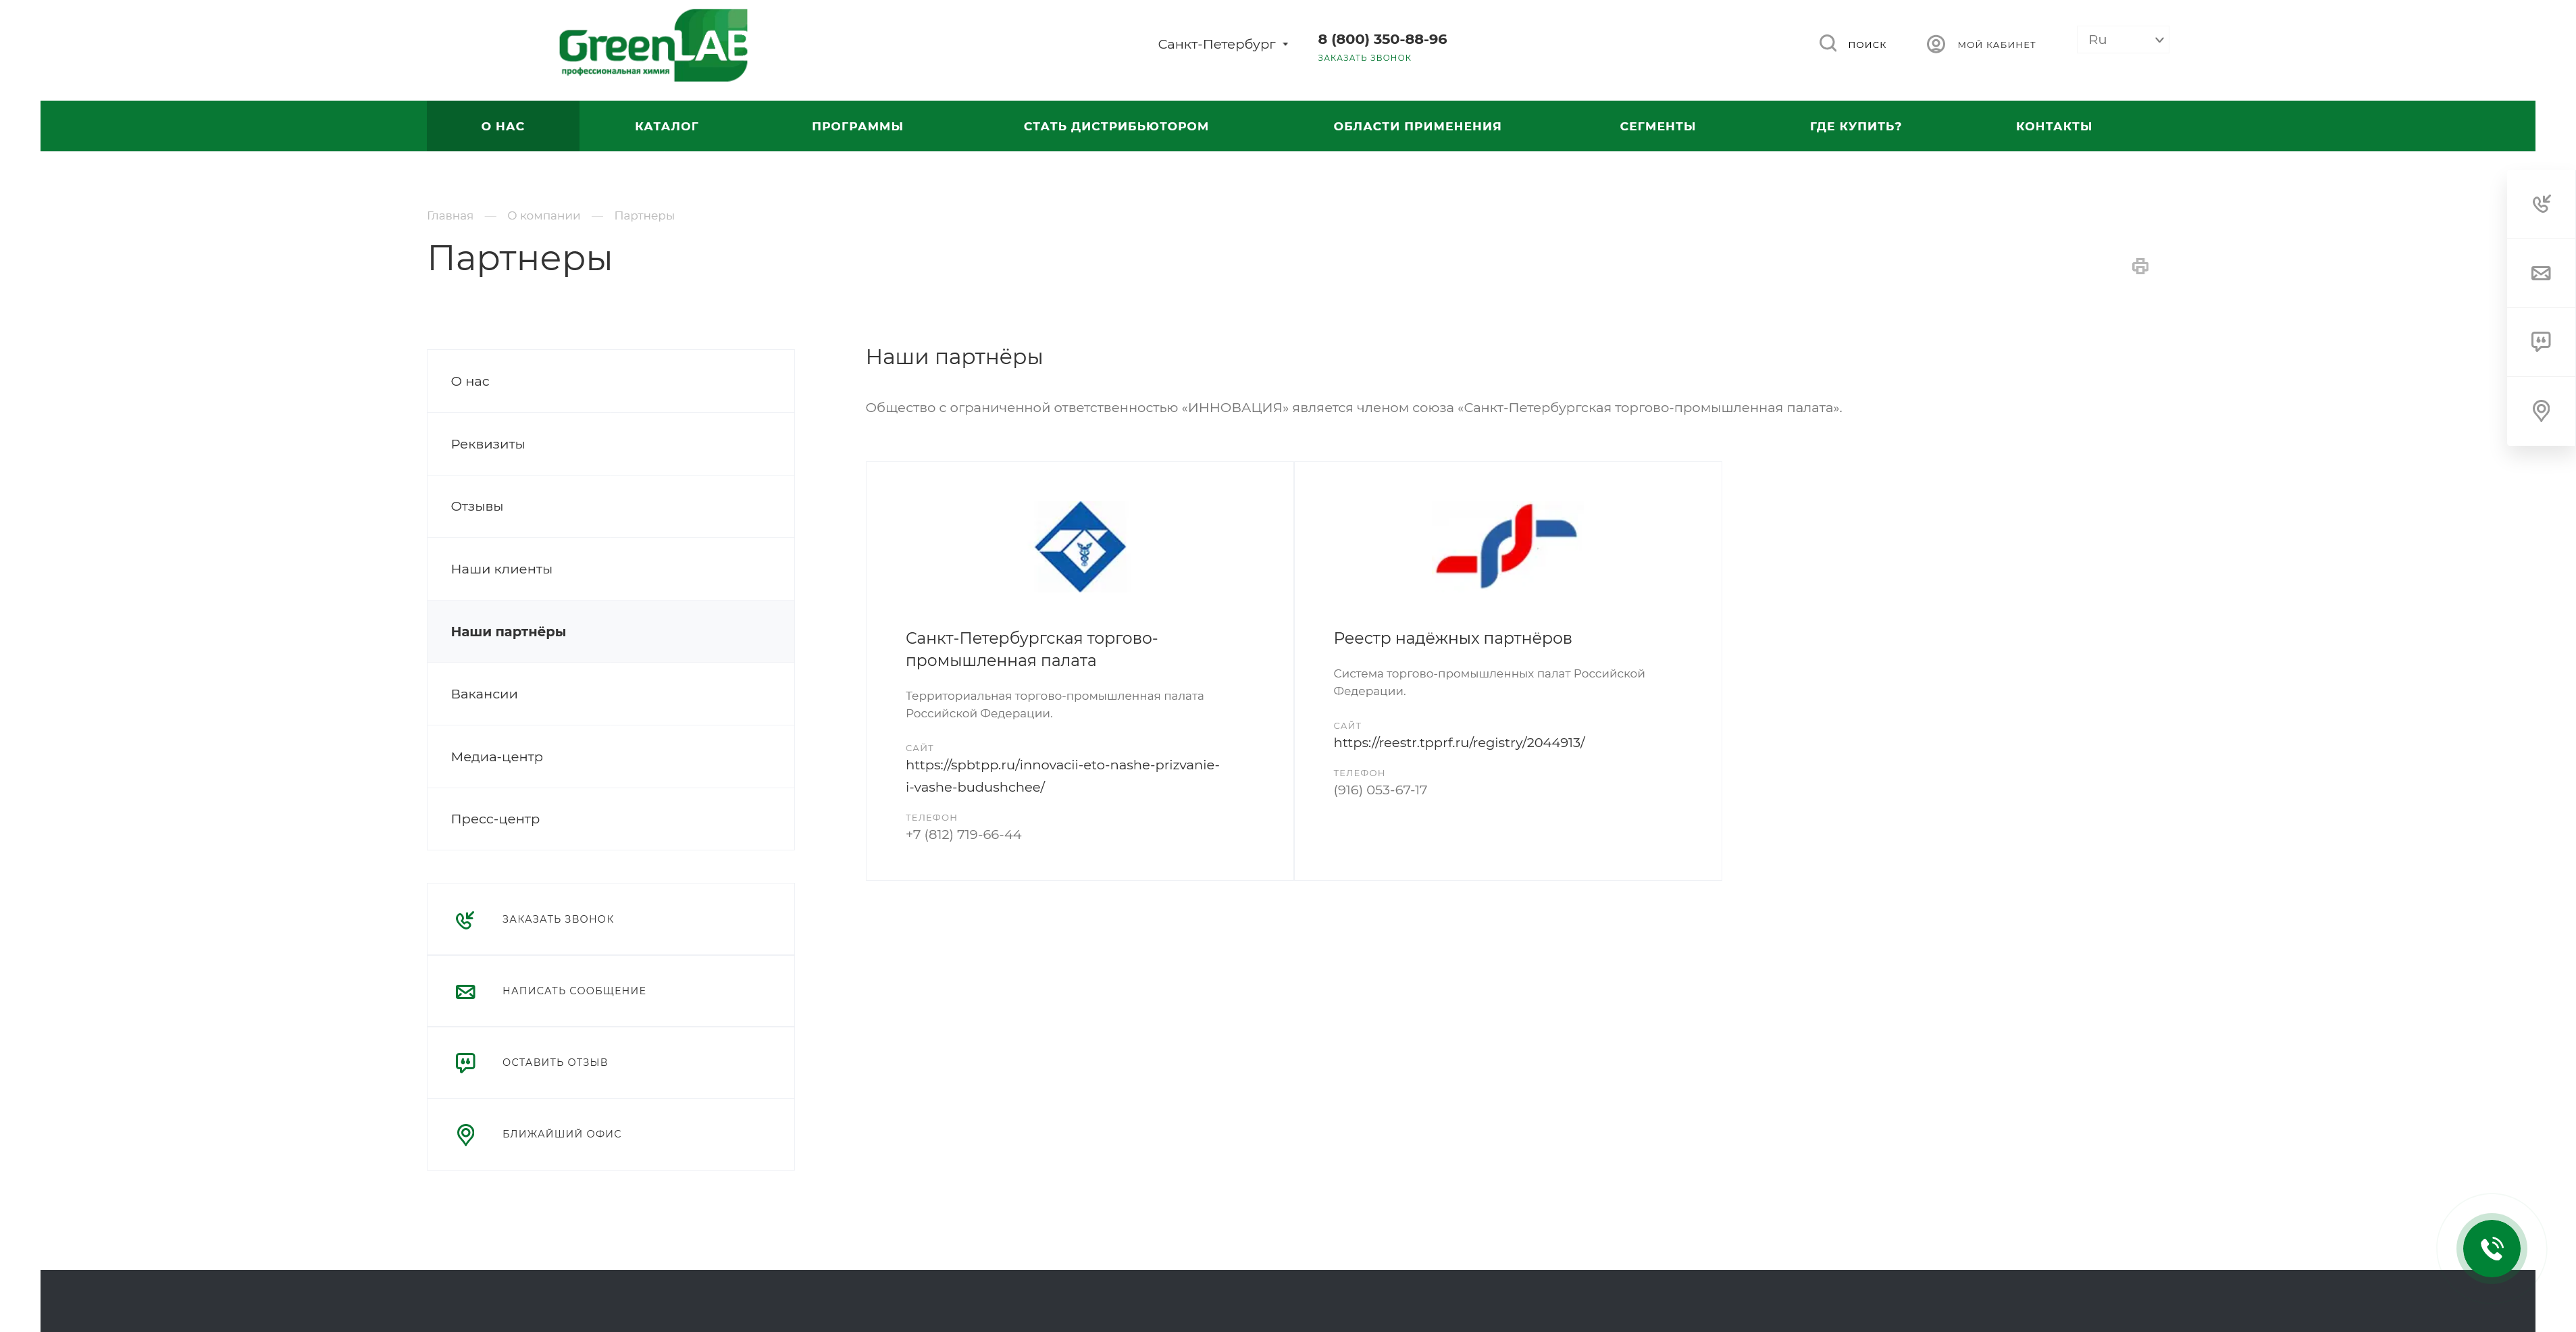This screenshot has width=2576, height=1332.
Task: Open the СЕГМЕНТЫ menu item
Action: point(1657,126)
